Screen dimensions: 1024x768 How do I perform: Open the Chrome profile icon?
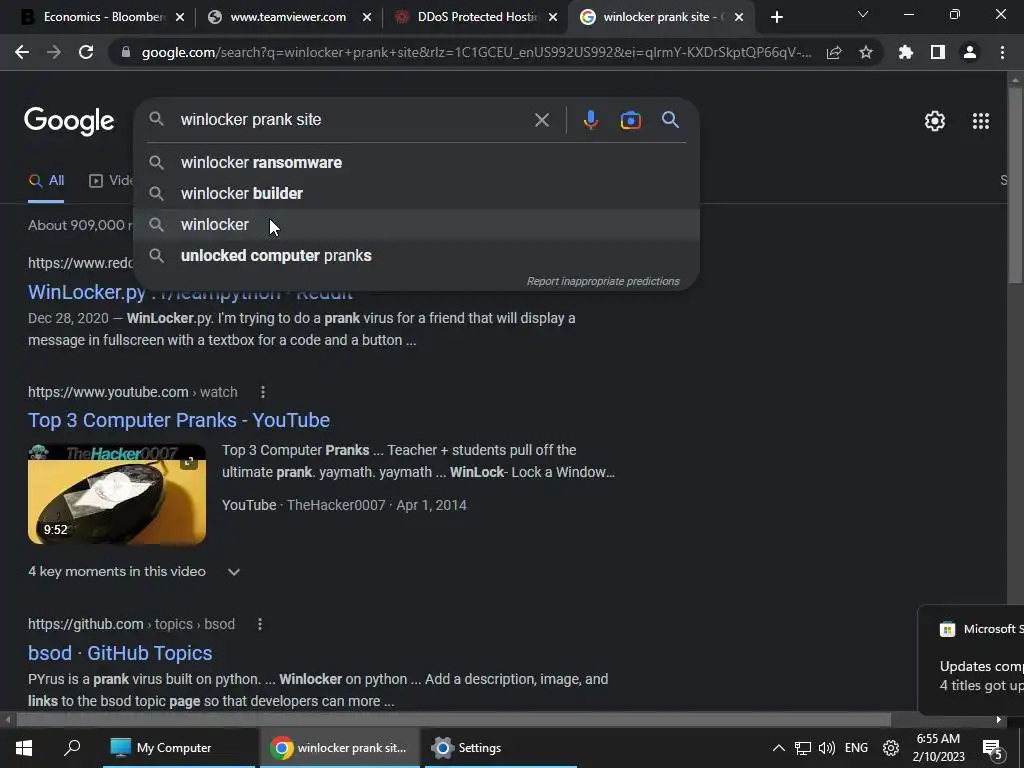[970, 52]
